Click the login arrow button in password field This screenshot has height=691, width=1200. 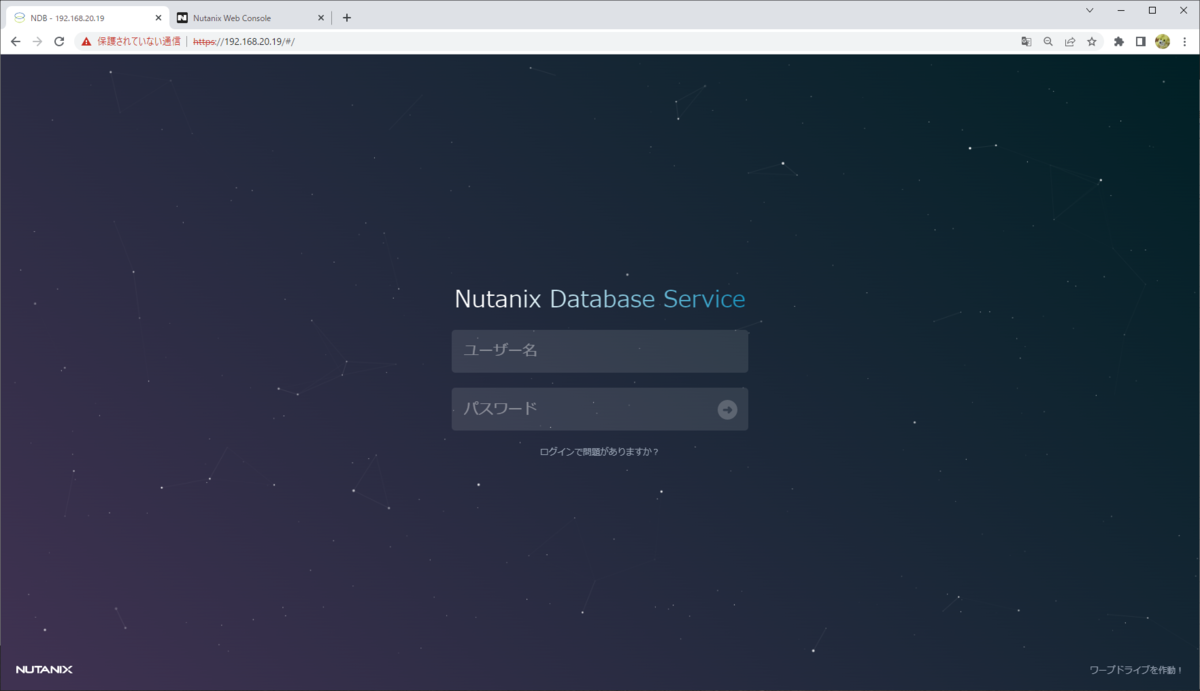(x=727, y=410)
